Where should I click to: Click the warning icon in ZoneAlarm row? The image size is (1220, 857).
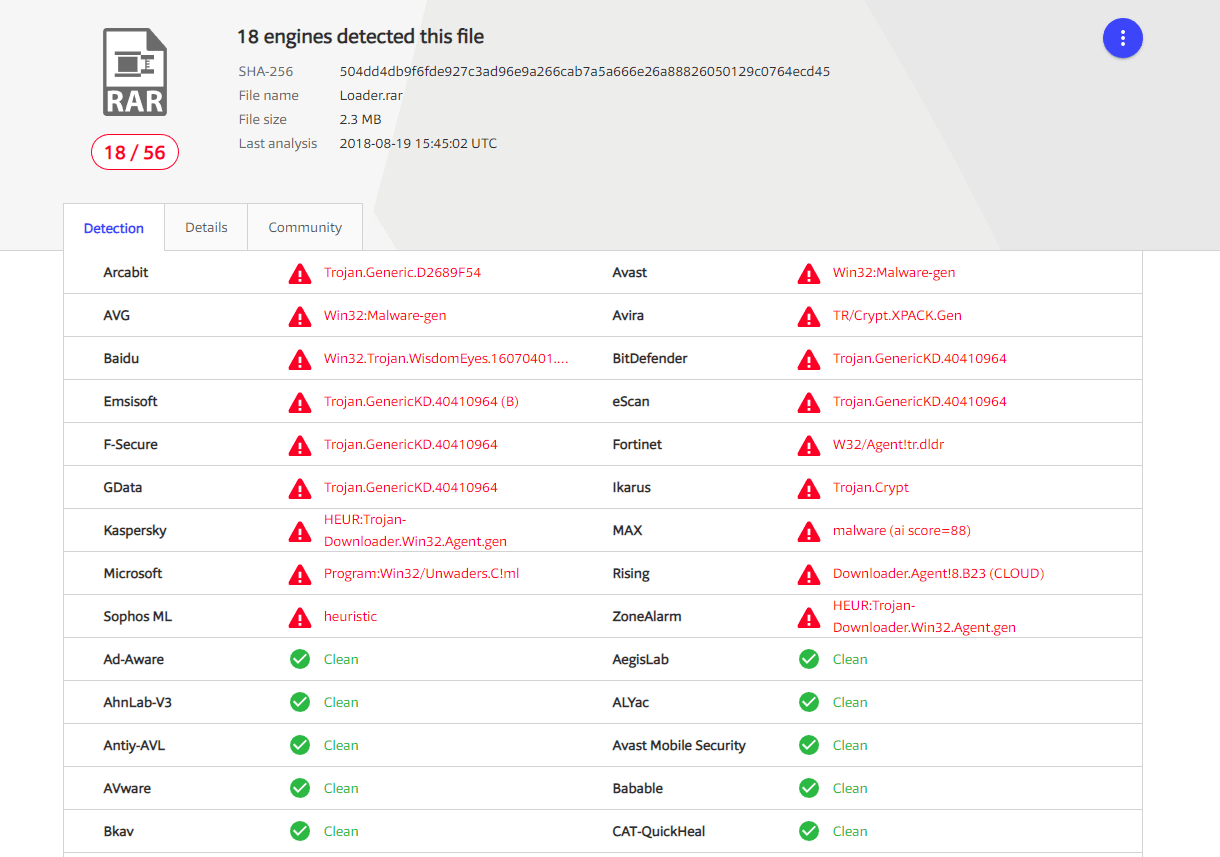pyautogui.click(x=809, y=617)
